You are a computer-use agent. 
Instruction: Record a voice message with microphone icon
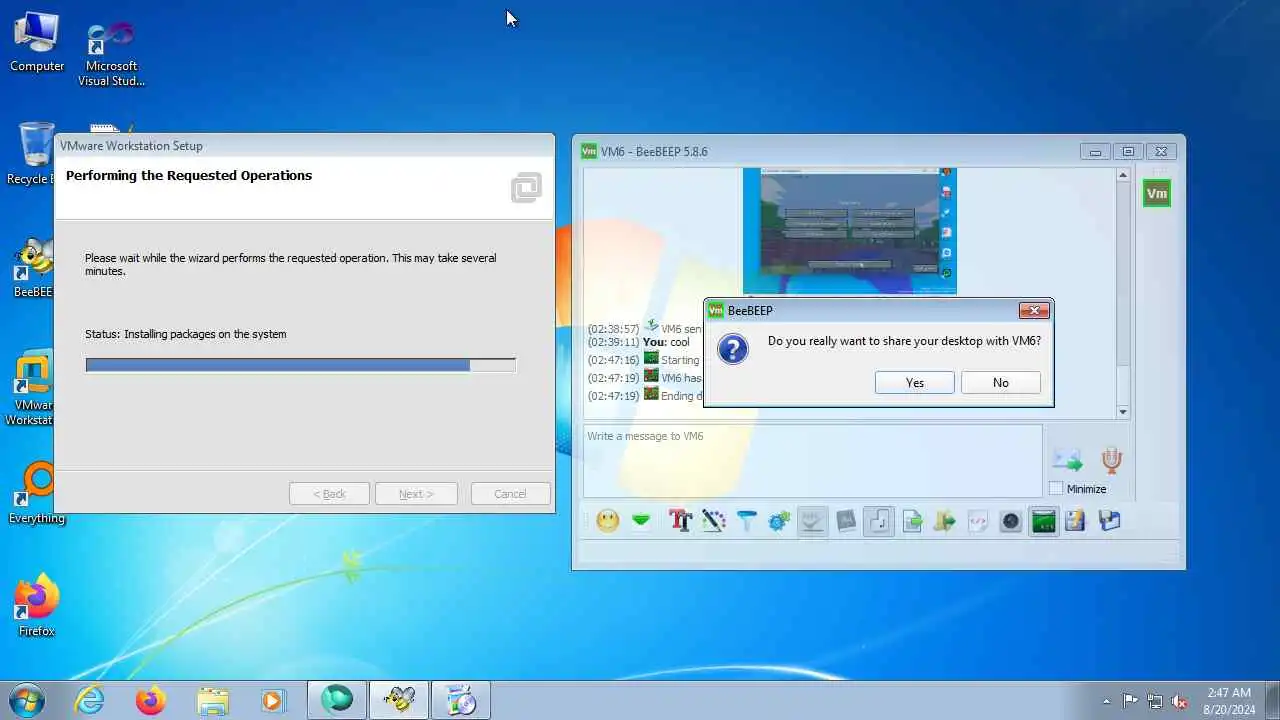tap(1111, 459)
